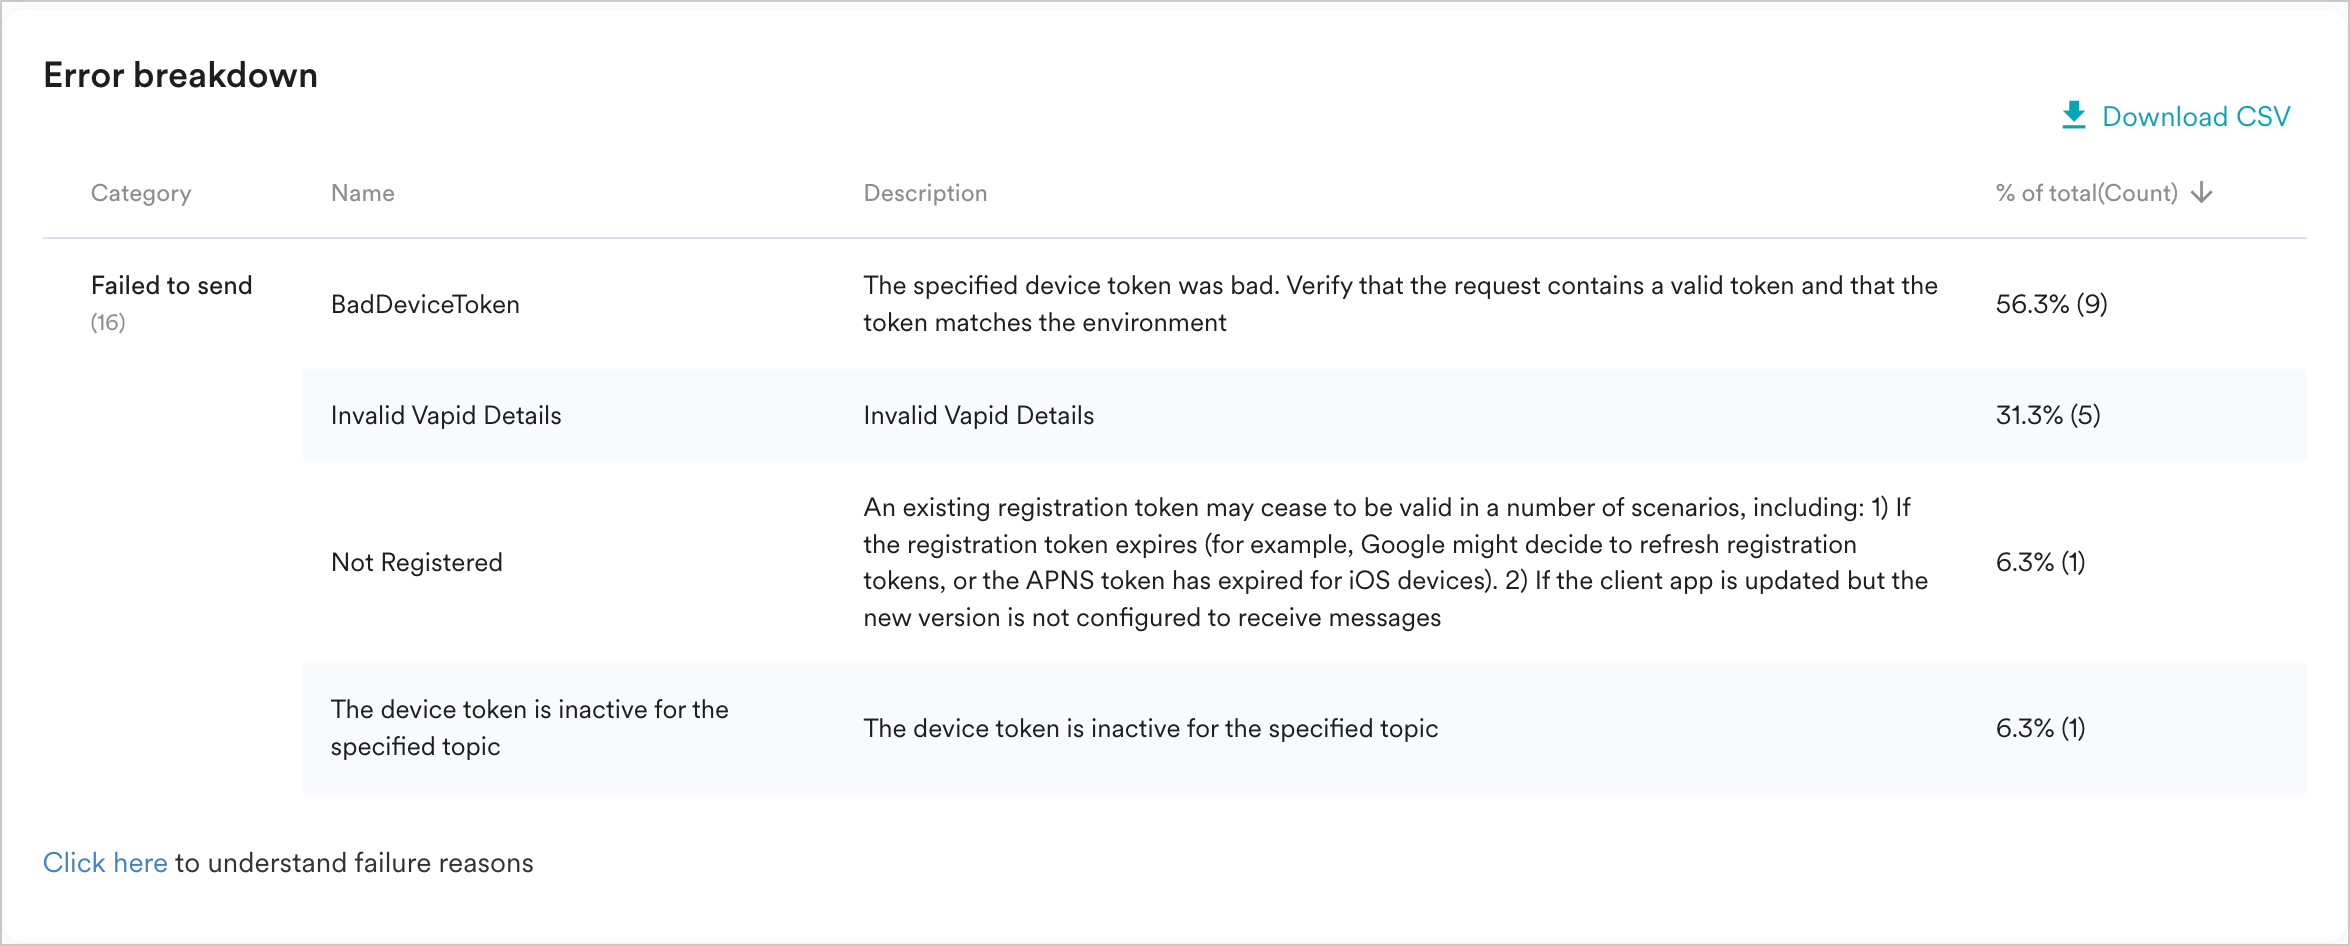Open the 'Click here' failure reasons link
The width and height of the screenshot is (2350, 946).
coord(105,863)
